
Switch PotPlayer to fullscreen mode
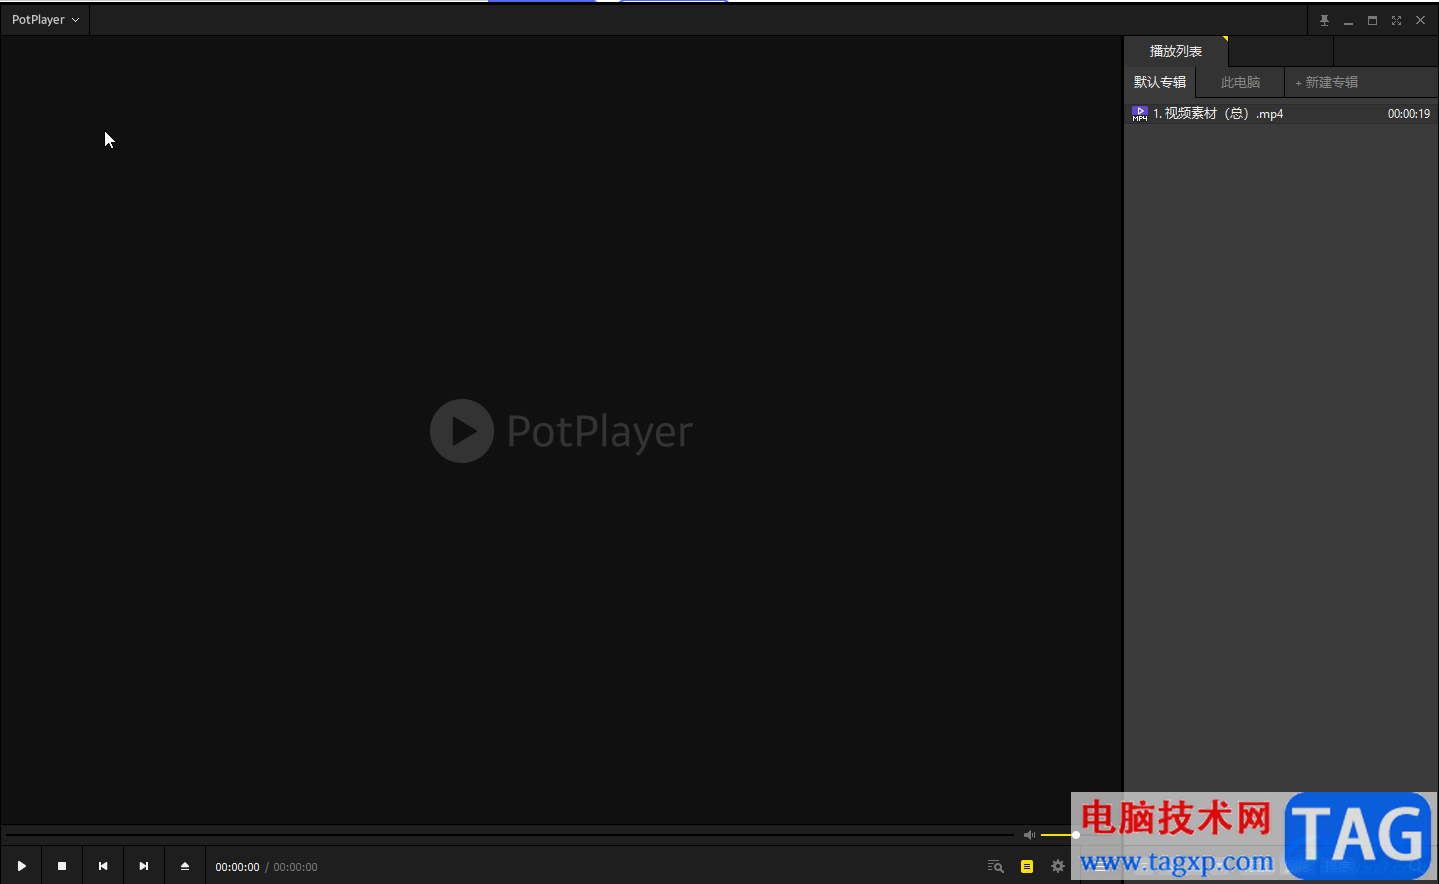click(1396, 20)
